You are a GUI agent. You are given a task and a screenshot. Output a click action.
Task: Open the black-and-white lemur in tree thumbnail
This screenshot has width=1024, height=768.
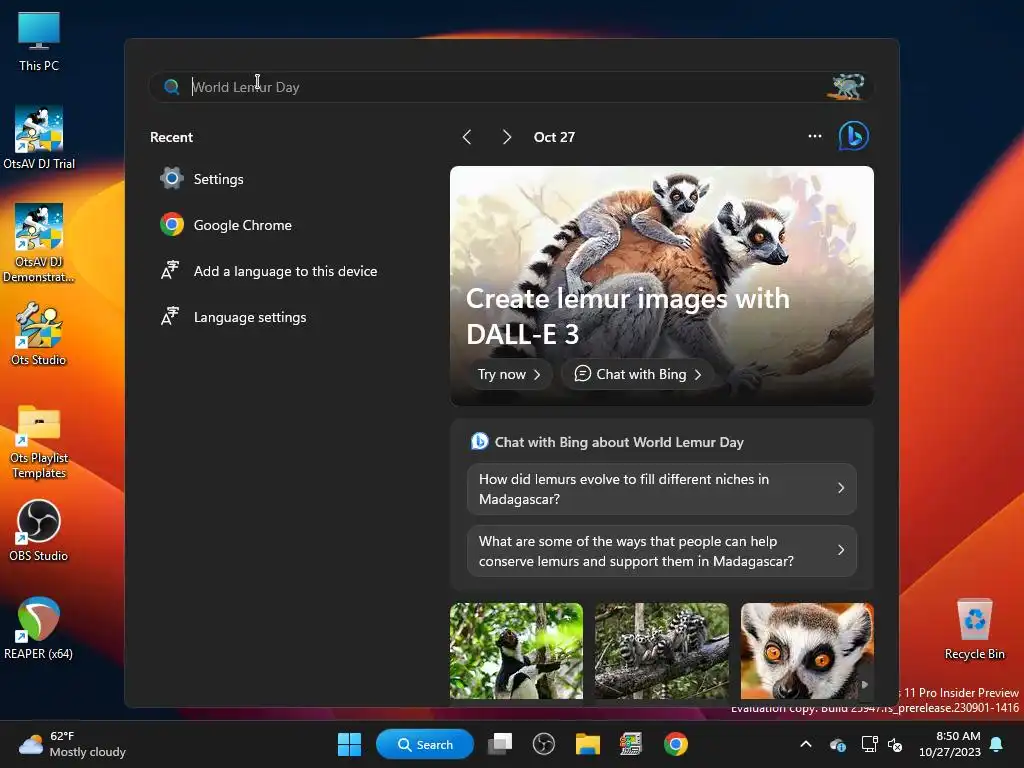[516, 651]
